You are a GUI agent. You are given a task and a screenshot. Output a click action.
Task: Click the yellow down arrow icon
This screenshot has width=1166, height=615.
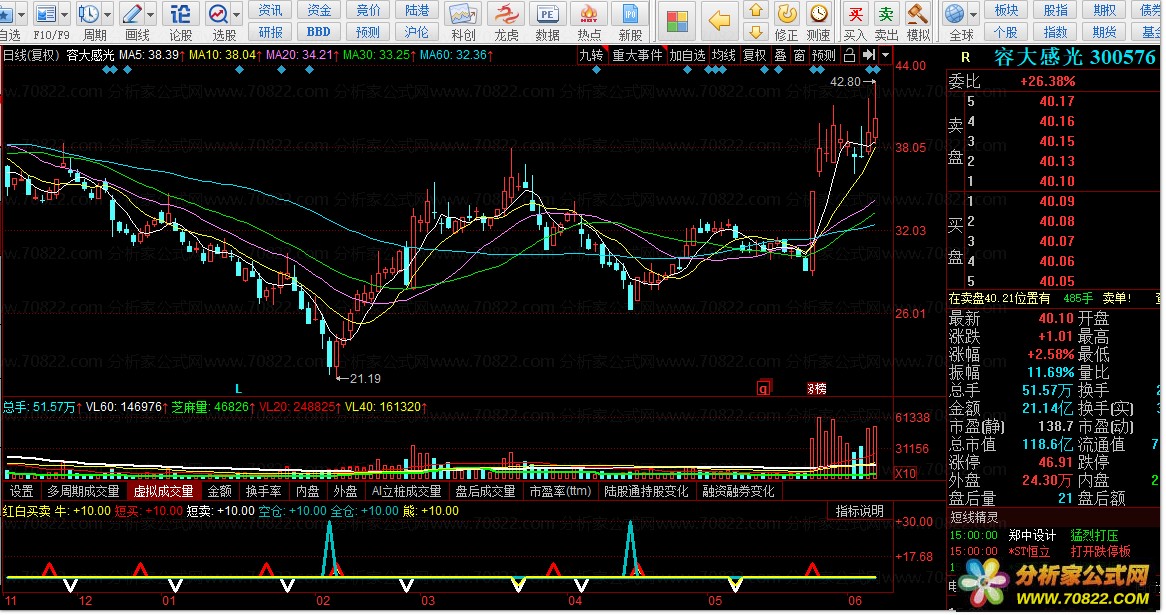tap(756, 32)
